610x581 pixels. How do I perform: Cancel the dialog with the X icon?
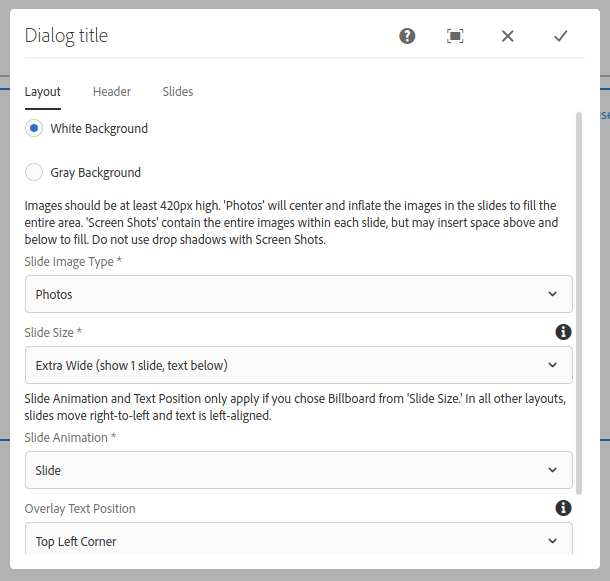point(507,36)
